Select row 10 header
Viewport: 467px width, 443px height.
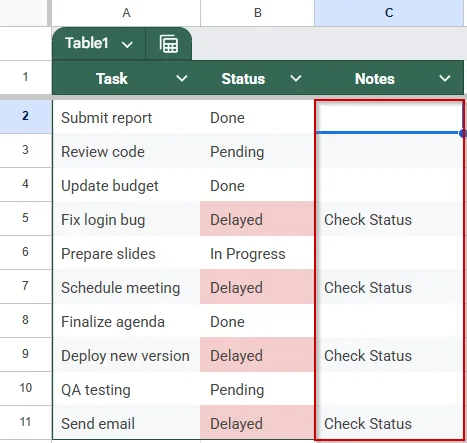[25, 388]
